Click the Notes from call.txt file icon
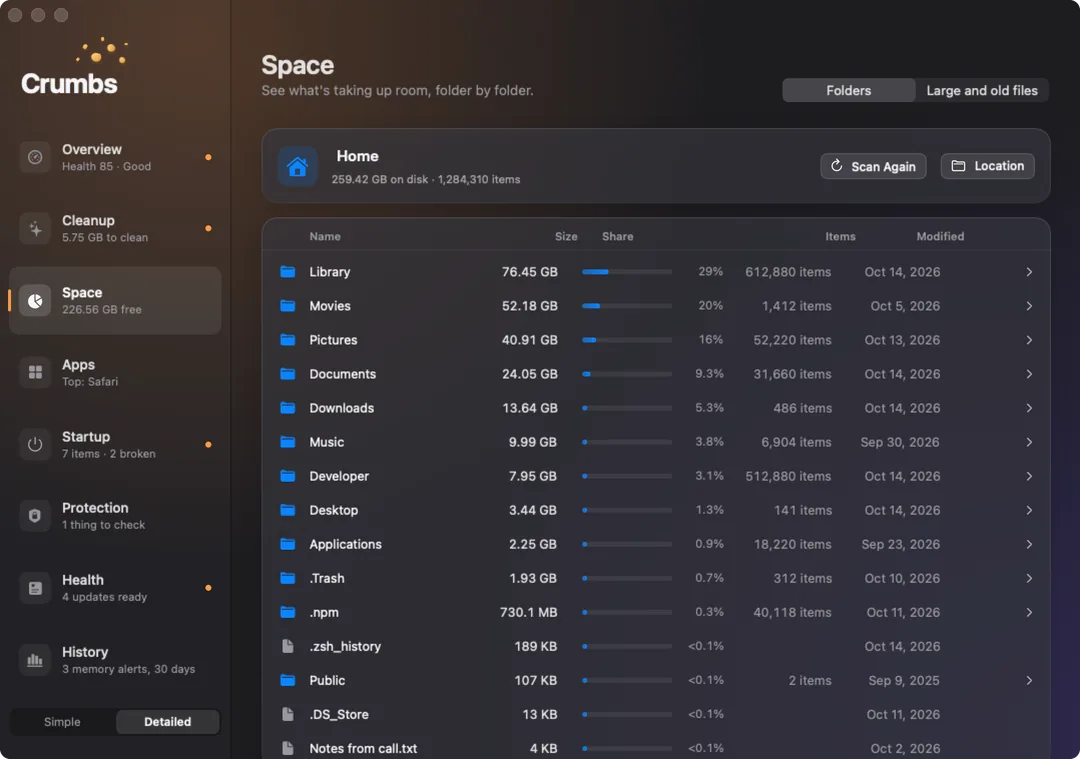This screenshot has width=1080, height=759. point(288,748)
